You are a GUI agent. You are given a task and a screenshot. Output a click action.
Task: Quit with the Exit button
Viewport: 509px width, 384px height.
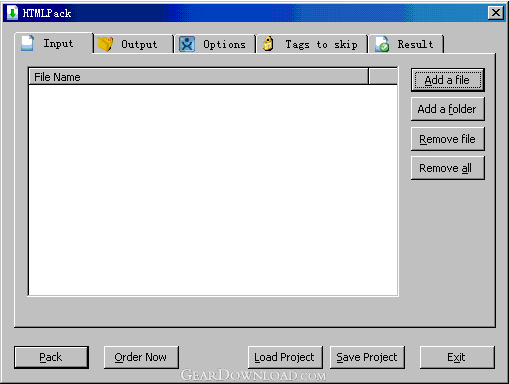click(x=457, y=357)
